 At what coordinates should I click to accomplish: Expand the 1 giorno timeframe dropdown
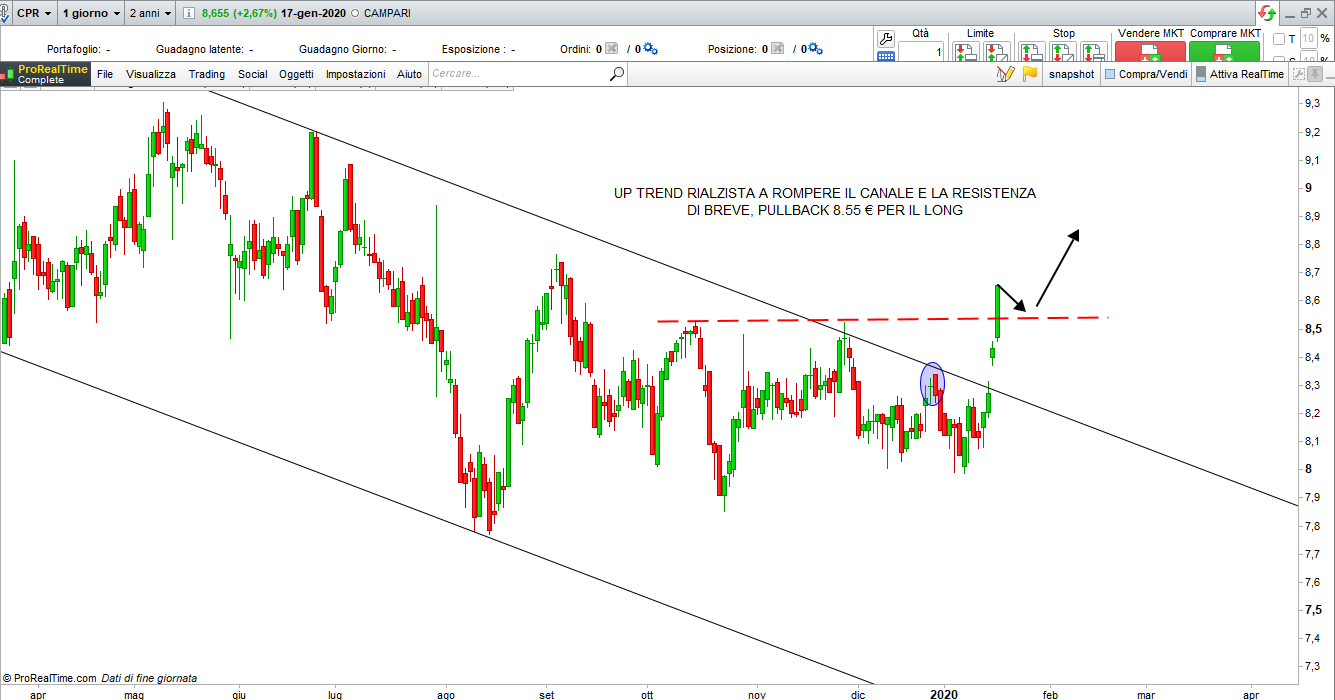point(91,14)
